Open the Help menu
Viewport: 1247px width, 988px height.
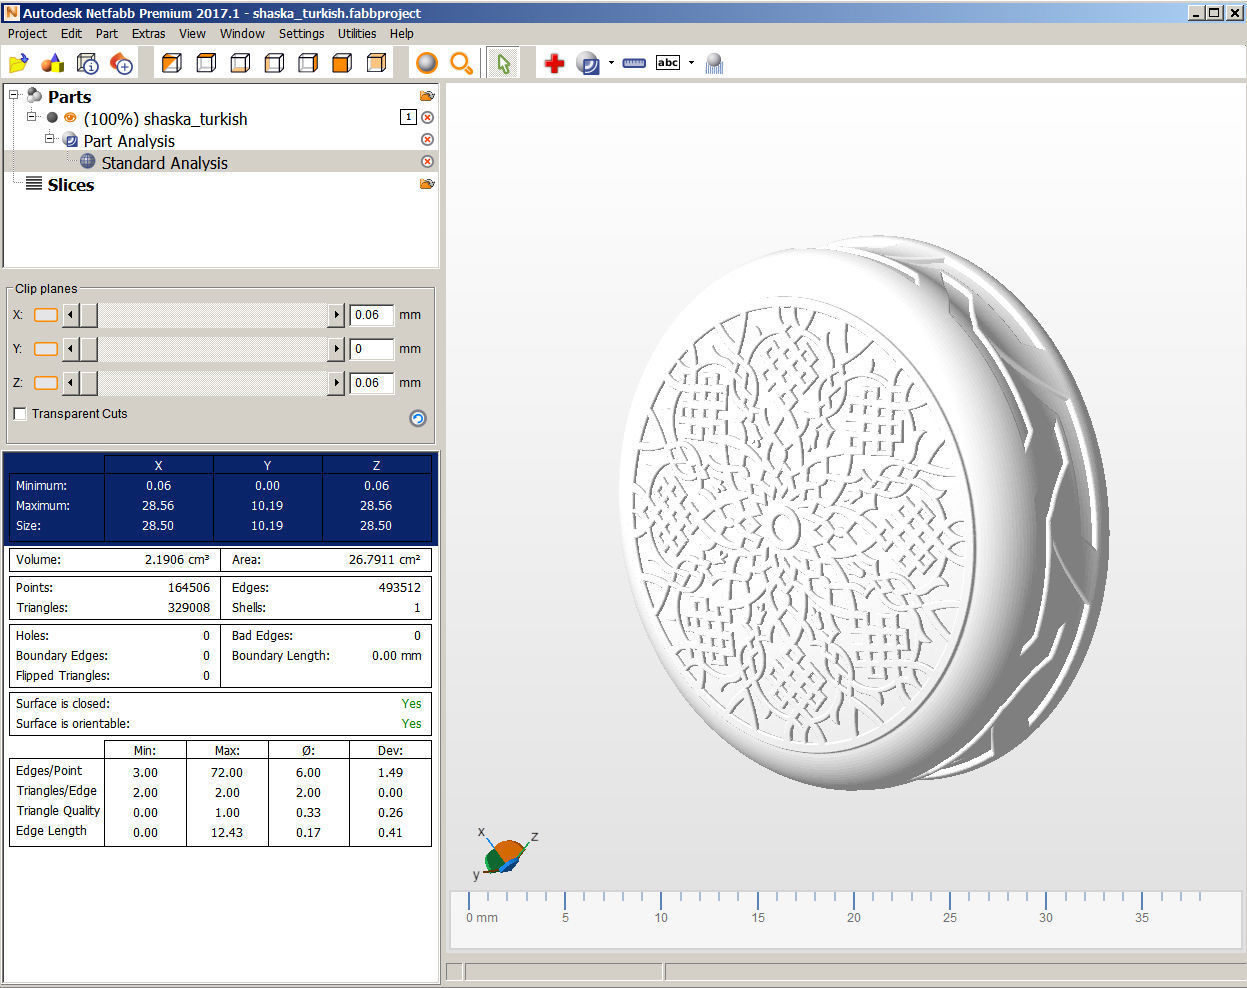[402, 33]
